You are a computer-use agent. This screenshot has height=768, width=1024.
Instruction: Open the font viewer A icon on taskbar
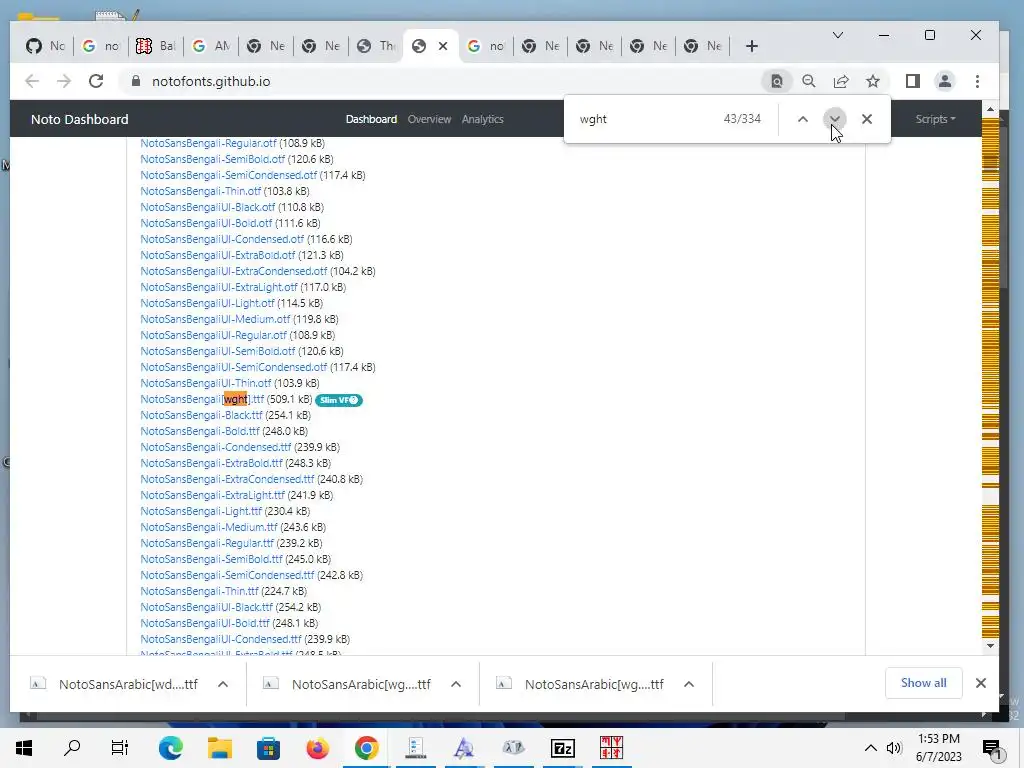tap(464, 748)
